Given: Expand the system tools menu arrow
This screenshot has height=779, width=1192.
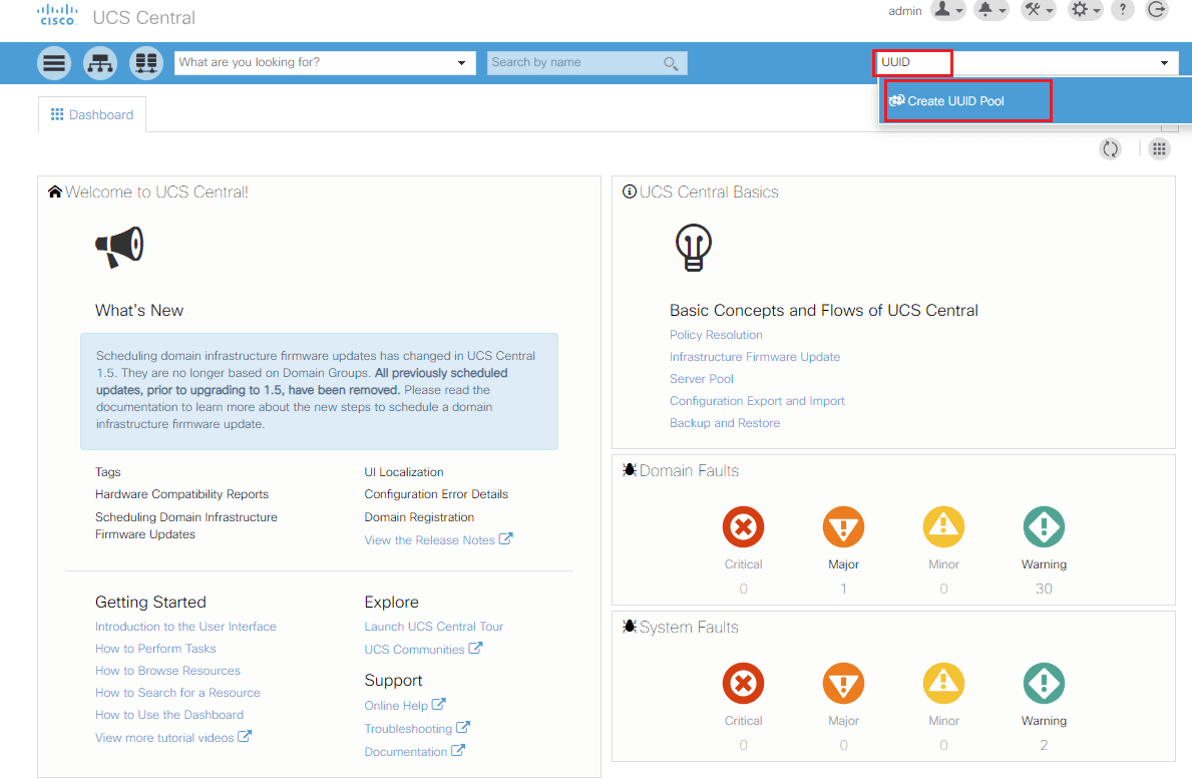Looking at the screenshot, I should tap(1050, 11).
